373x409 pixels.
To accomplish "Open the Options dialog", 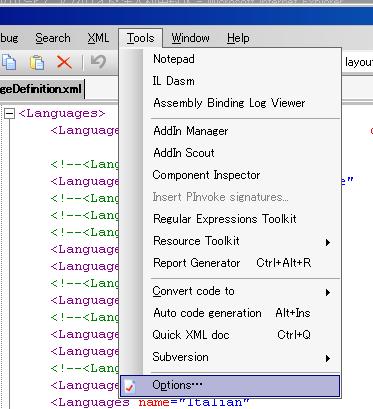I will point(230,386).
